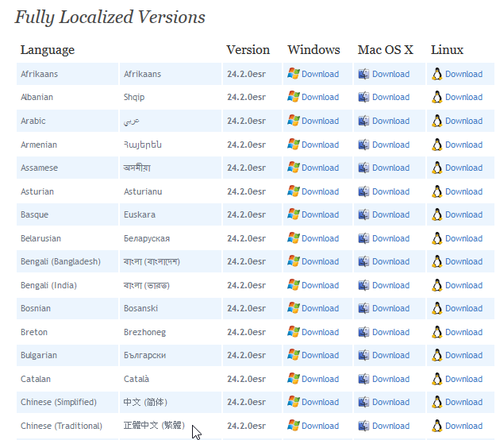500x440 pixels.
Task: Click the Linux penguin icon for Asturian
Action: 437,191
